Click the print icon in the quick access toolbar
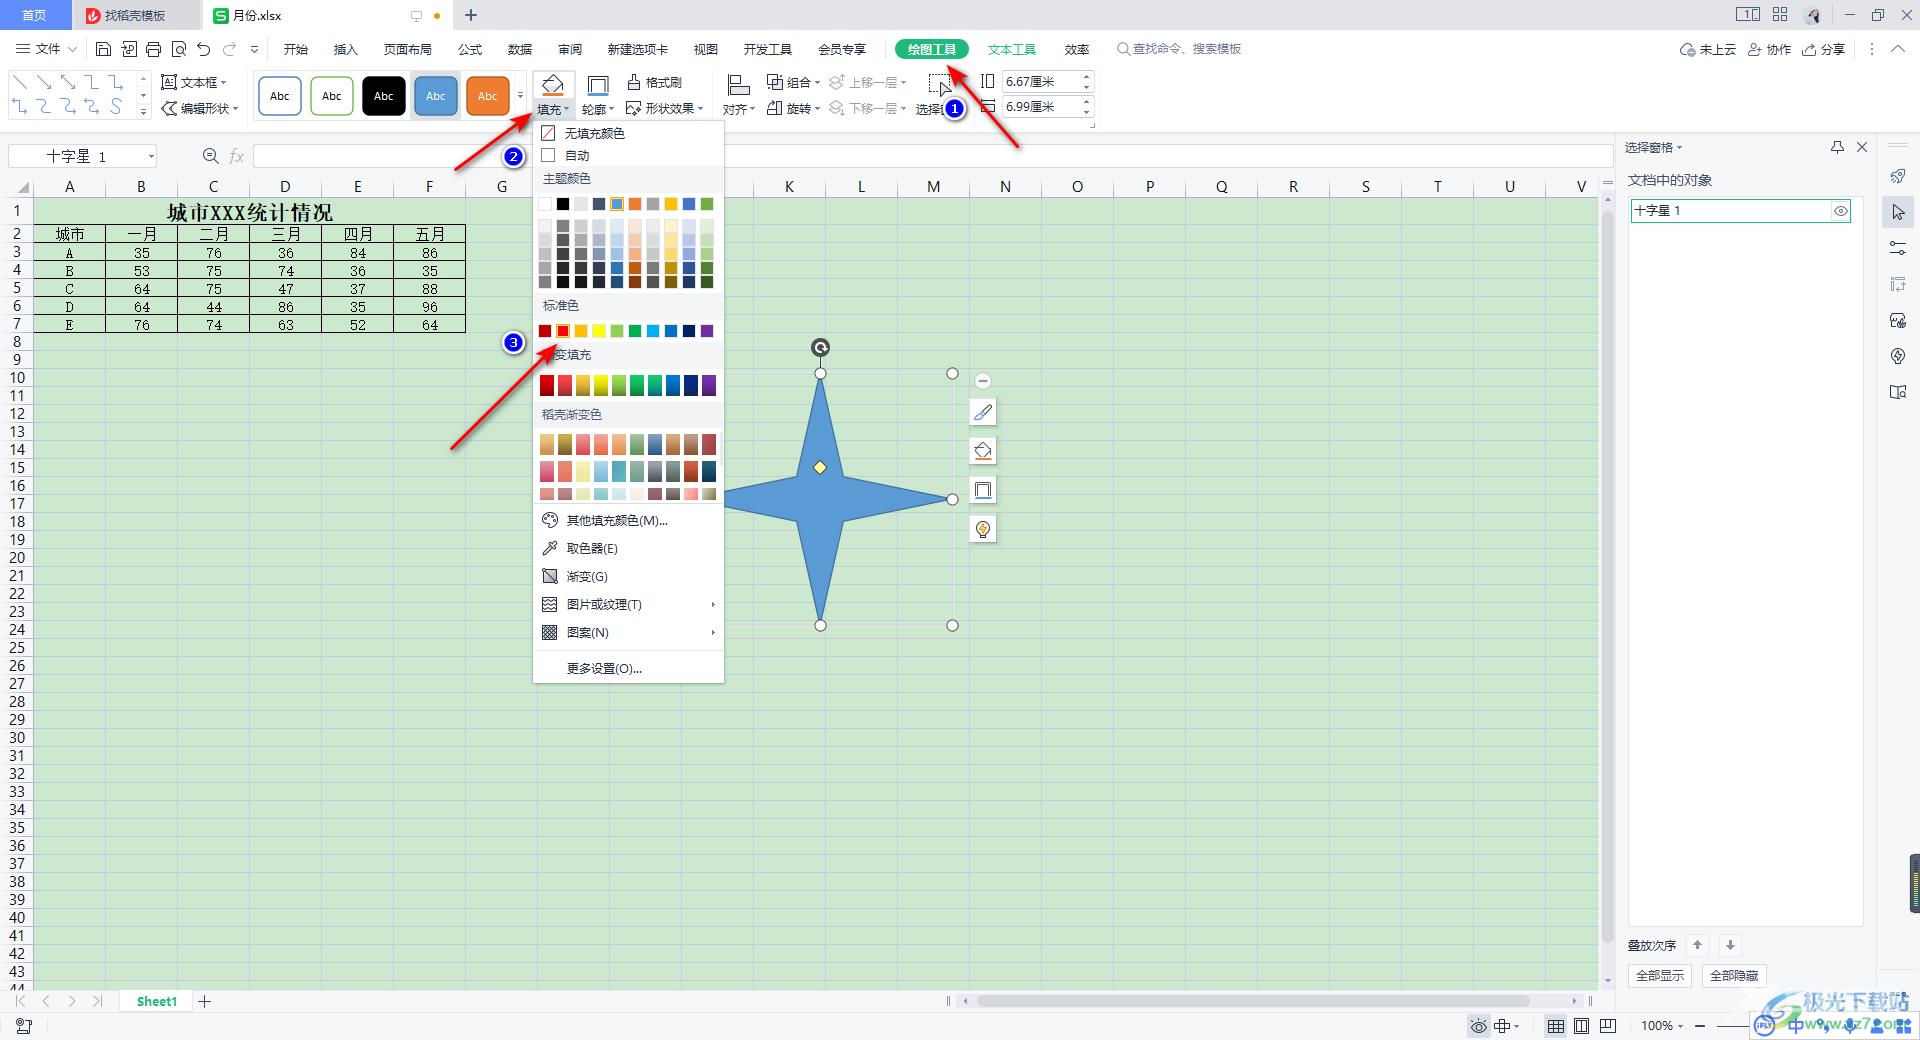 pos(153,49)
